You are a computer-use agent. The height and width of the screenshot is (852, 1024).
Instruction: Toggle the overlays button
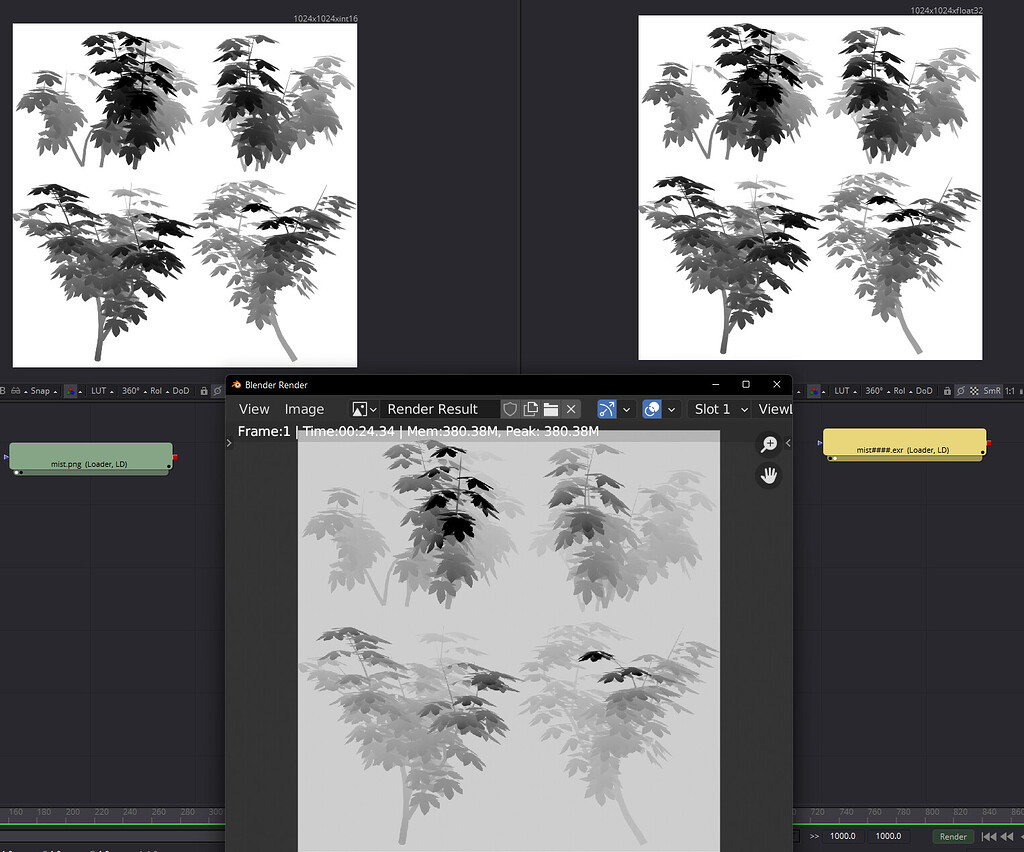point(652,409)
